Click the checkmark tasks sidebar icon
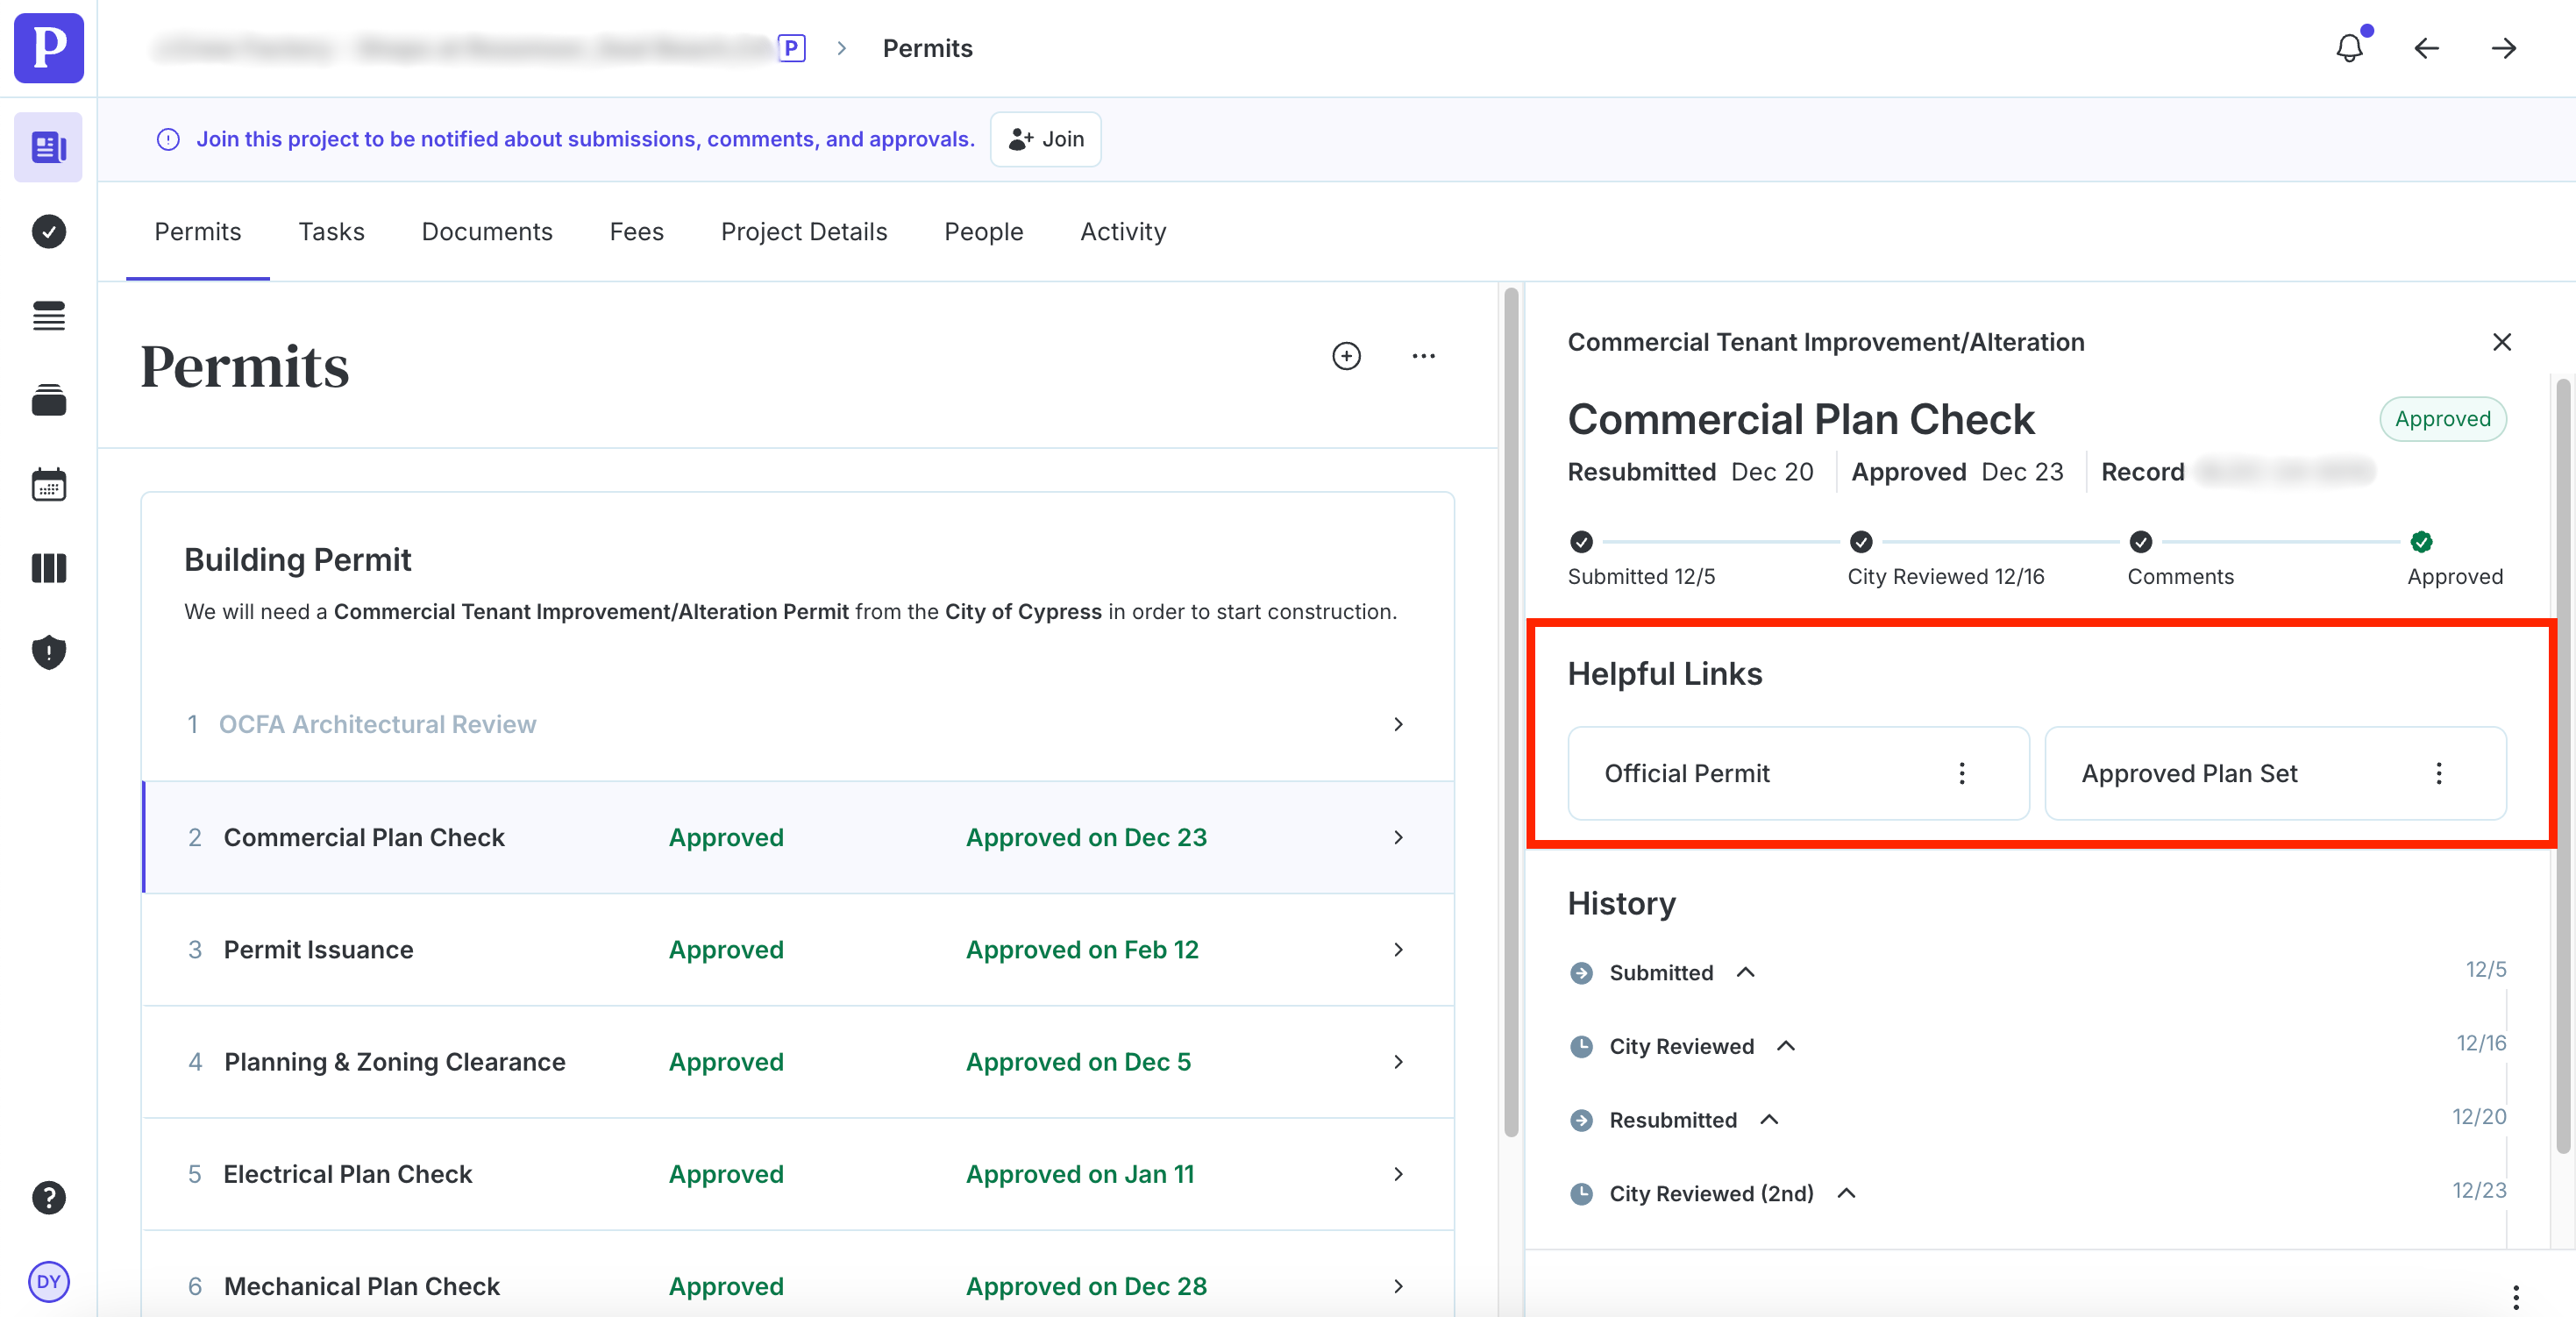The image size is (2576, 1317). click(48, 232)
